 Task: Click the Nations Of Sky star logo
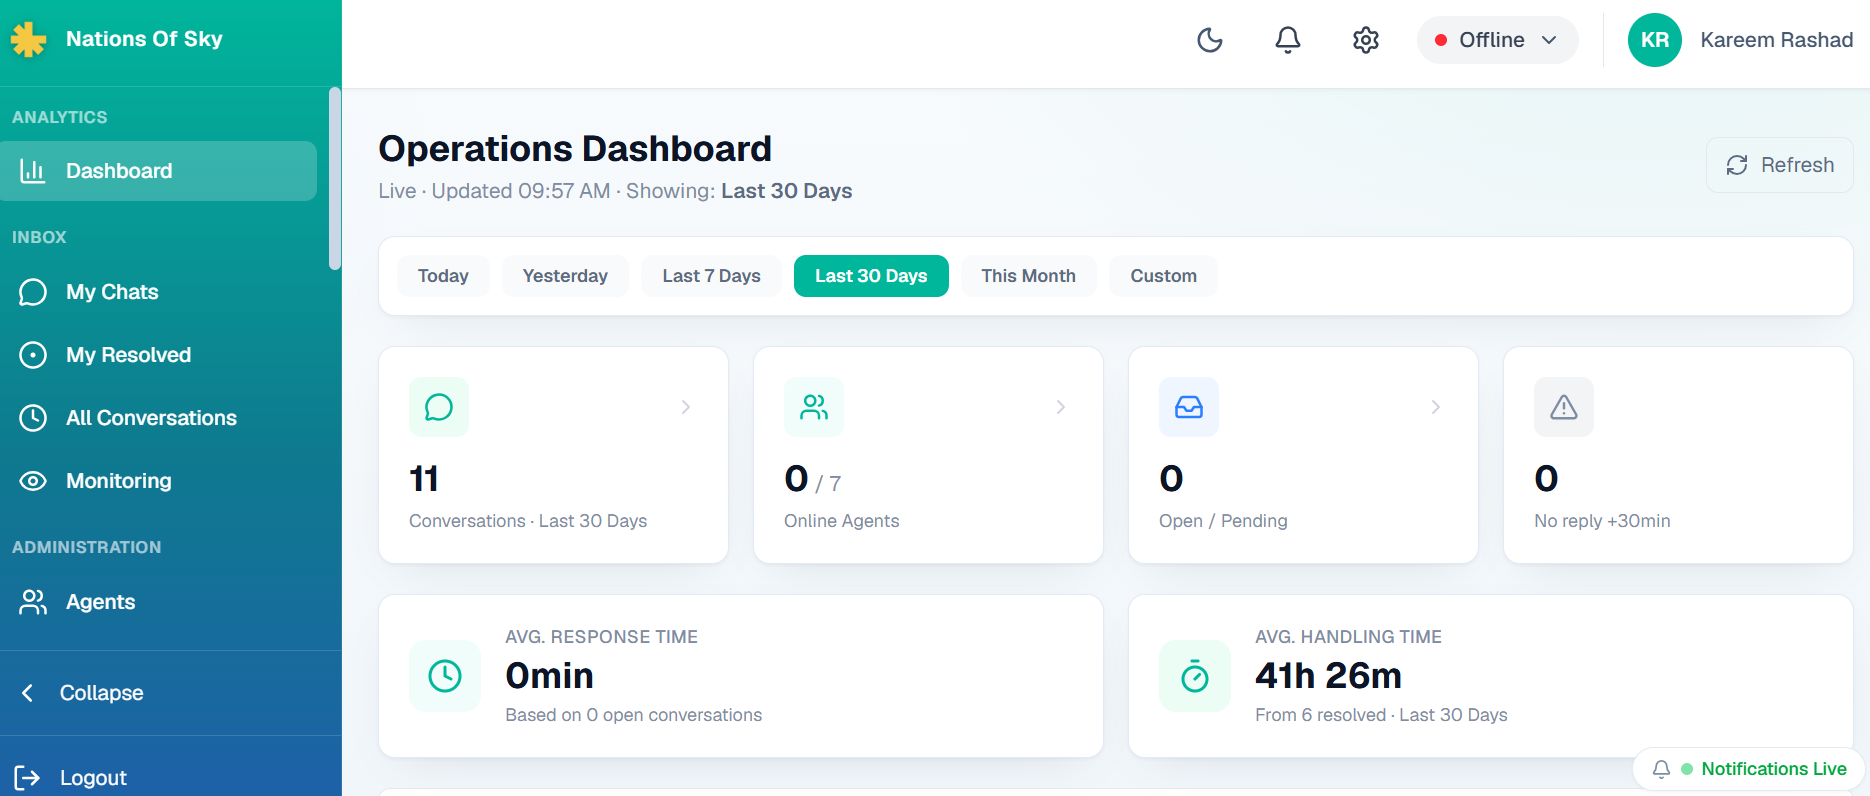coord(28,39)
